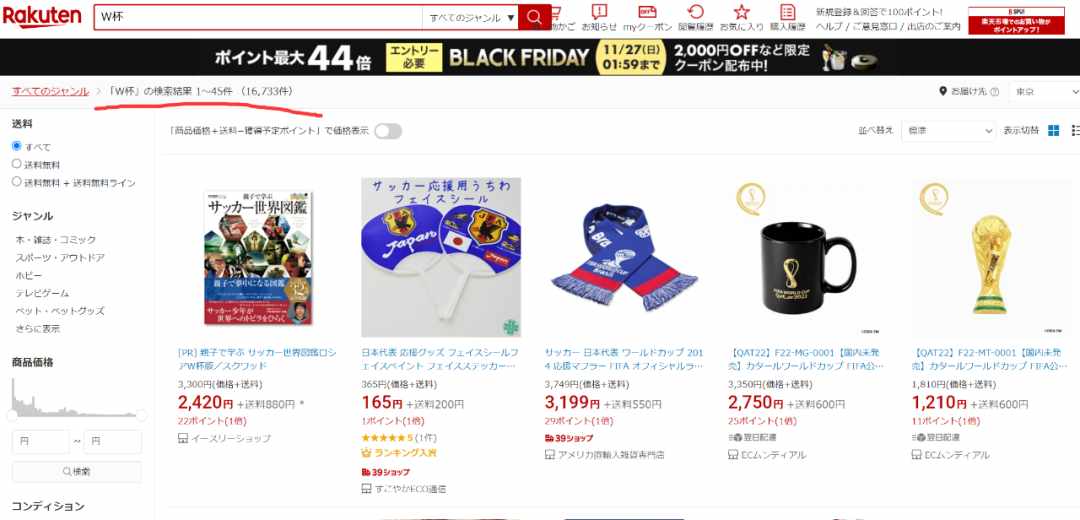Image resolution: width=1080 pixels, height=520 pixels.
Task: Select the 送料無料 radio button
Action: click(17, 164)
